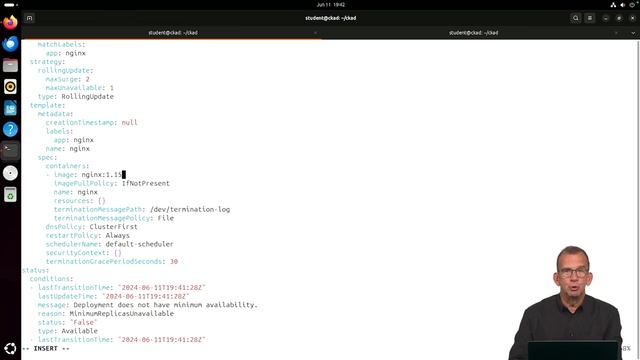Show Applications with the Ubuntu logo button
This screenshot has width=640, height=360.
tap(10, 348)
